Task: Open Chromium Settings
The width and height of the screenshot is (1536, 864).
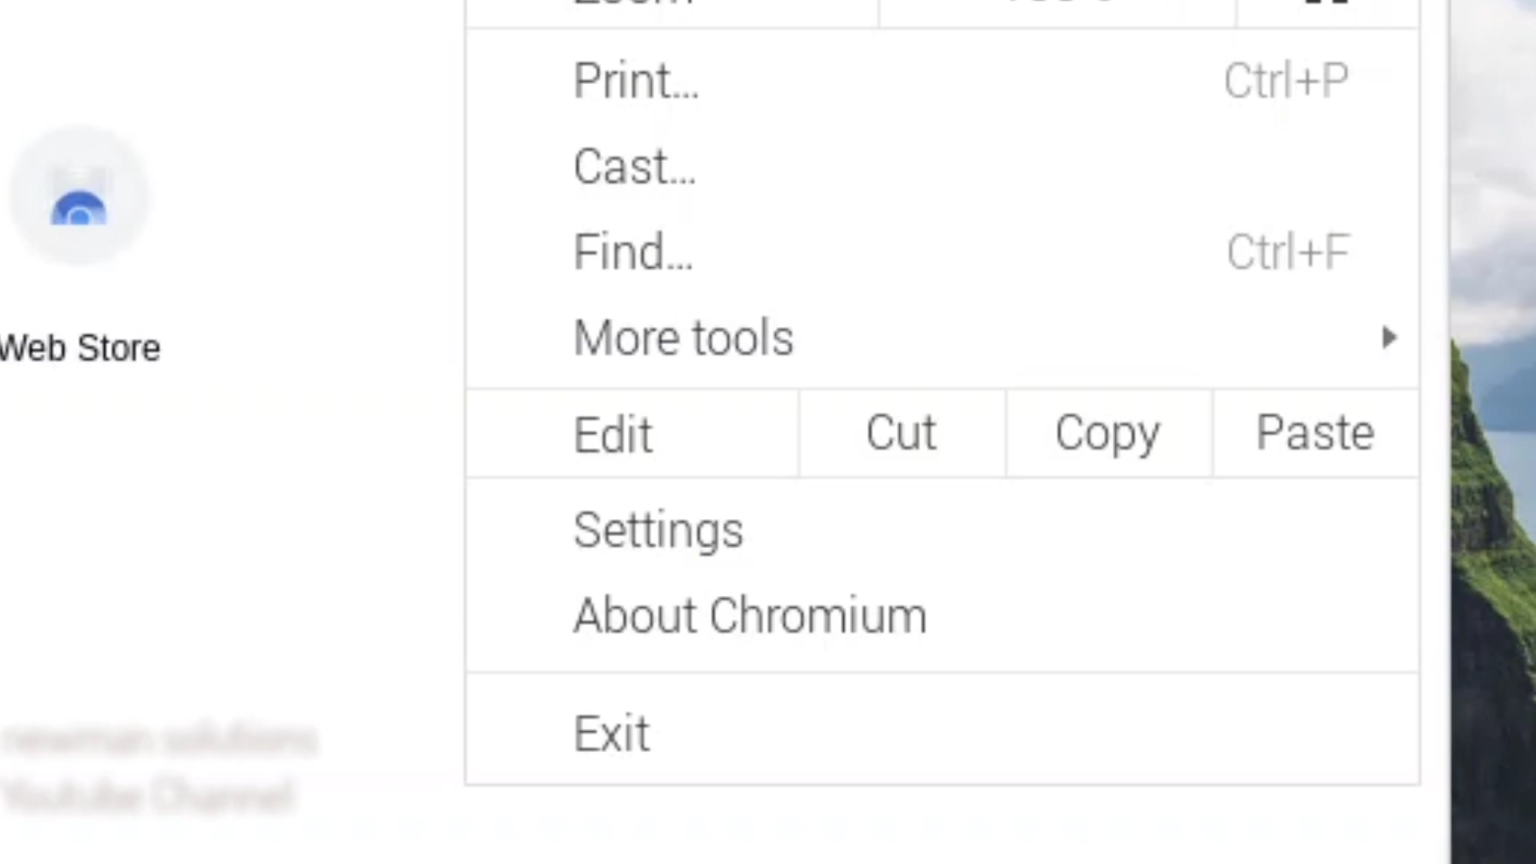Action: pos(658,530)
